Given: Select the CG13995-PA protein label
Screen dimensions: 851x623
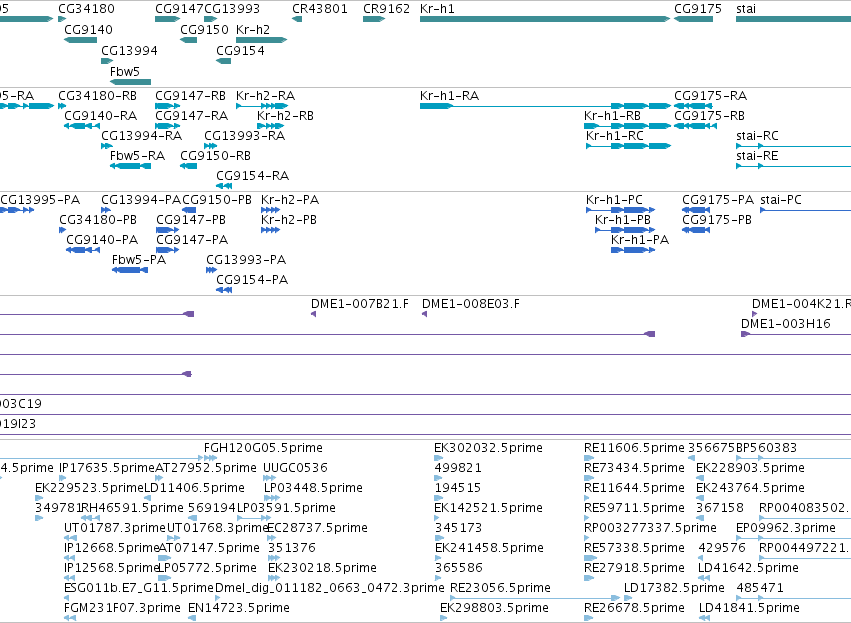Looking at the screenshot, I should point(40,200).
